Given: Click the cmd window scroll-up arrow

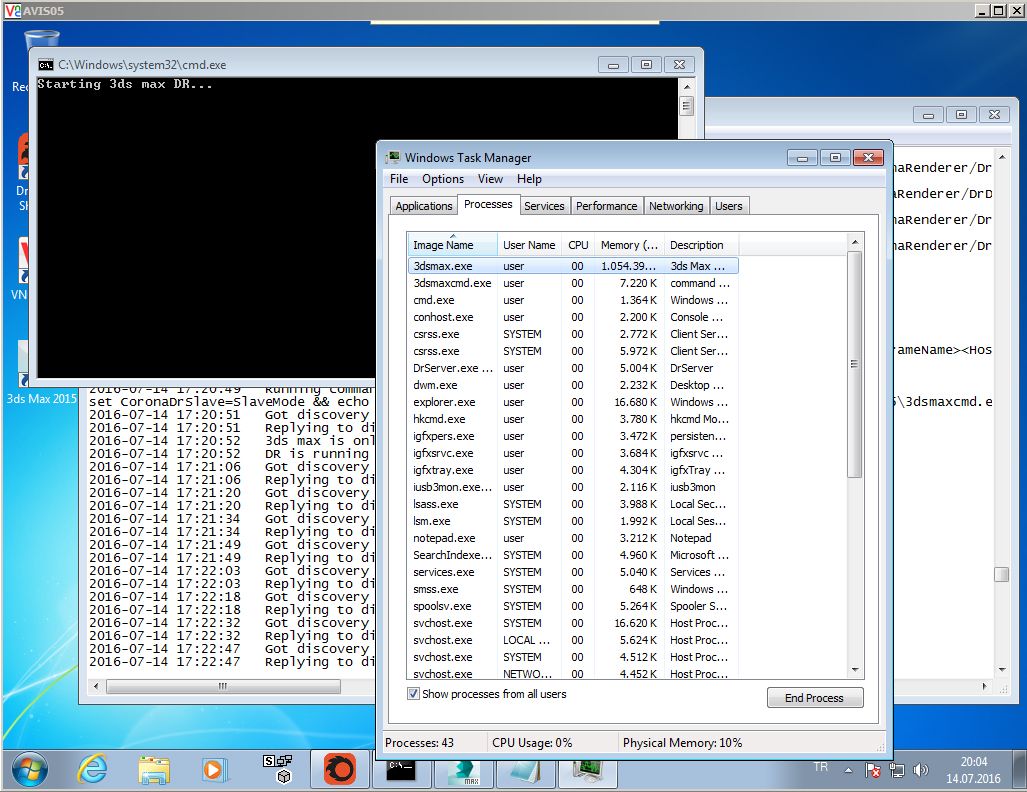Looking at the screenshot, I should click(686, 86).
